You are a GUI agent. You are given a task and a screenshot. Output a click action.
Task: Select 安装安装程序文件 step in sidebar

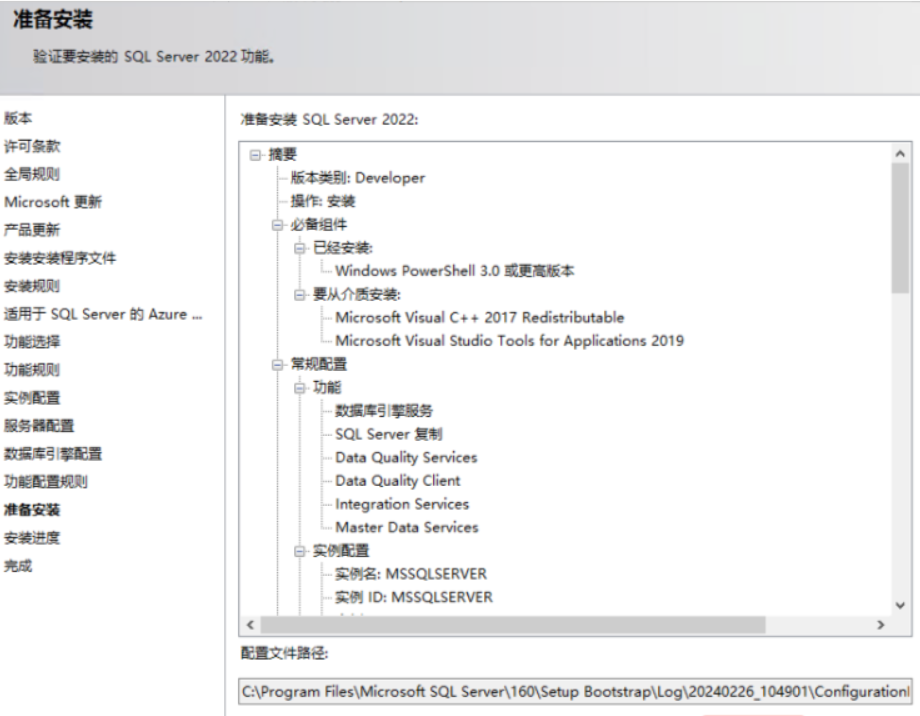tap(60, 258)
